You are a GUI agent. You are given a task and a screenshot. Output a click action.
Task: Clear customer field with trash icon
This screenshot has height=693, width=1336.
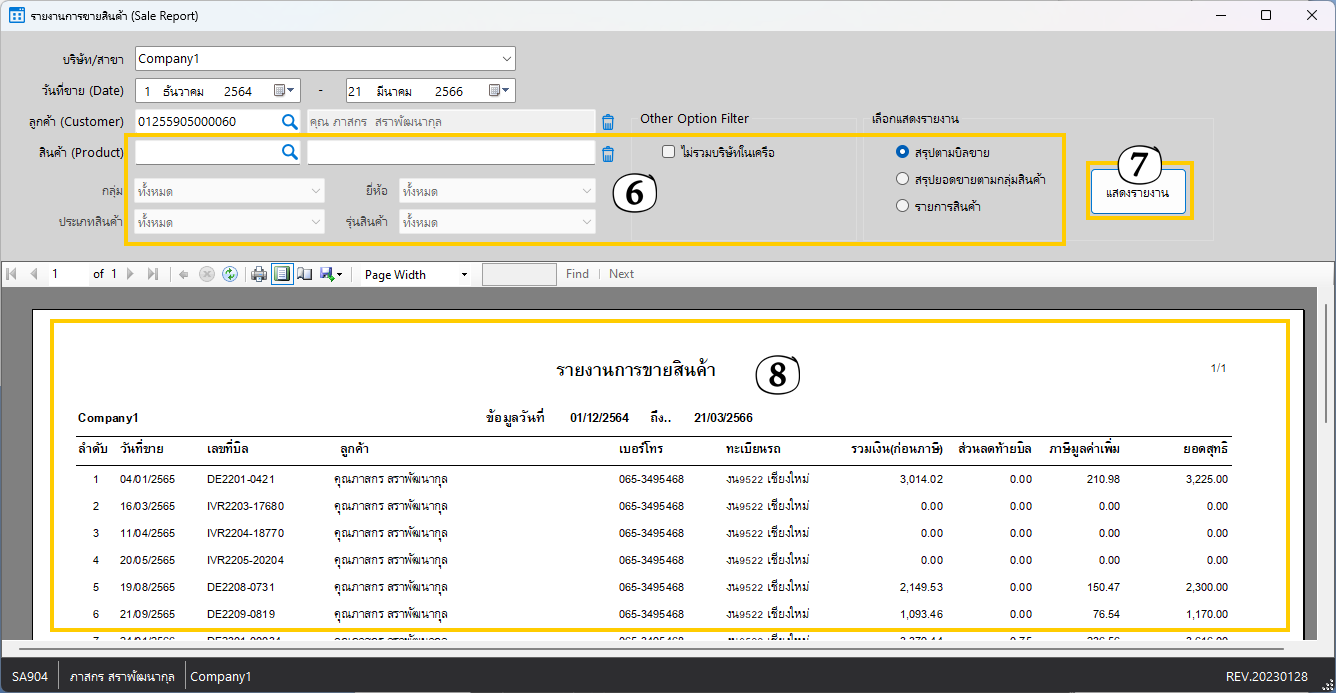pyautogui.click(x=607, y=122)
